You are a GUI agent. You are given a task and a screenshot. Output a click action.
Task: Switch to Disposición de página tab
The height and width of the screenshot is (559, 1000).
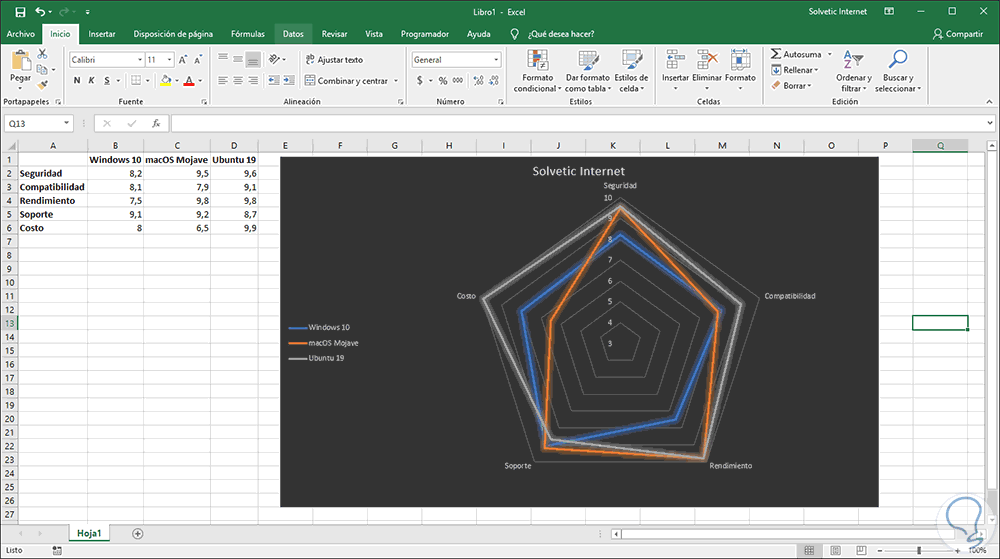(173, 34)
